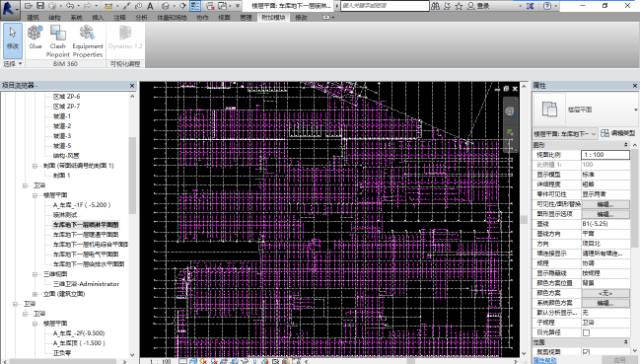
Task: Open the floor plan view selector dropdown
Action: click(x=565, y=133)
